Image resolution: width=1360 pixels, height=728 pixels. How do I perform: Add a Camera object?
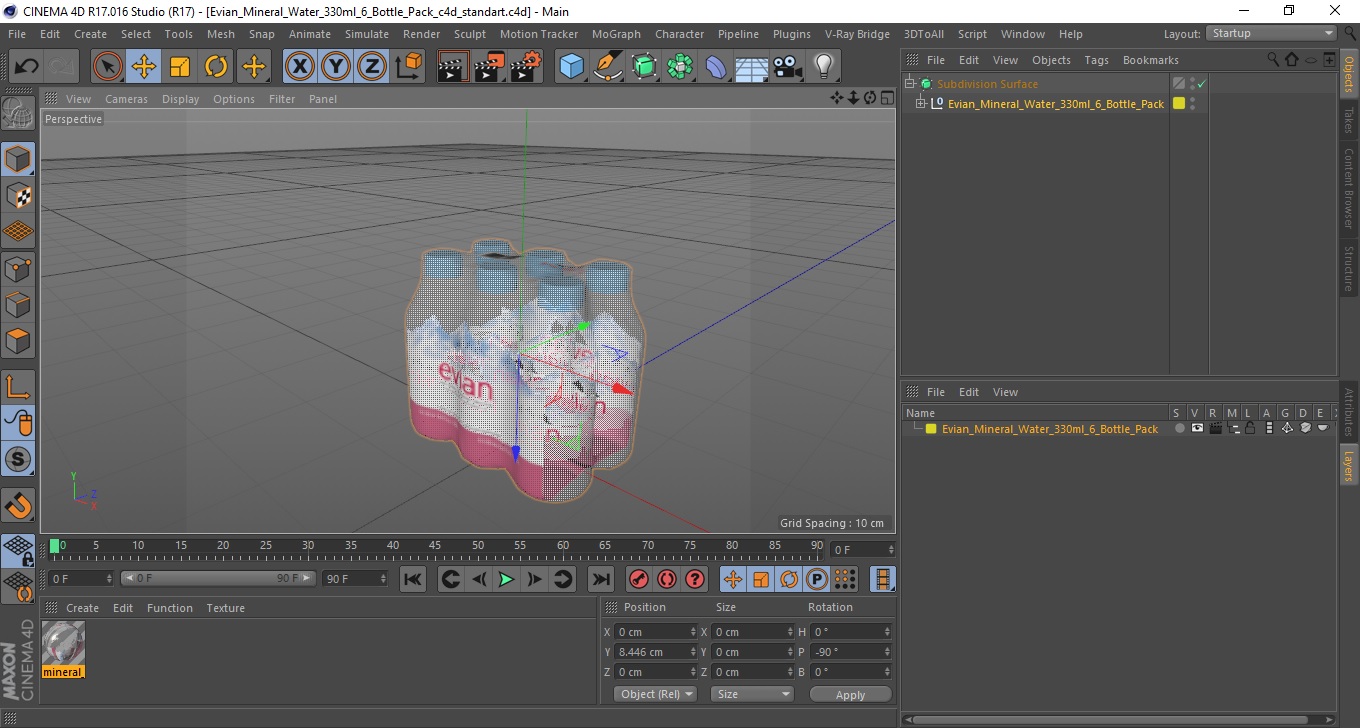coord(788,67)
